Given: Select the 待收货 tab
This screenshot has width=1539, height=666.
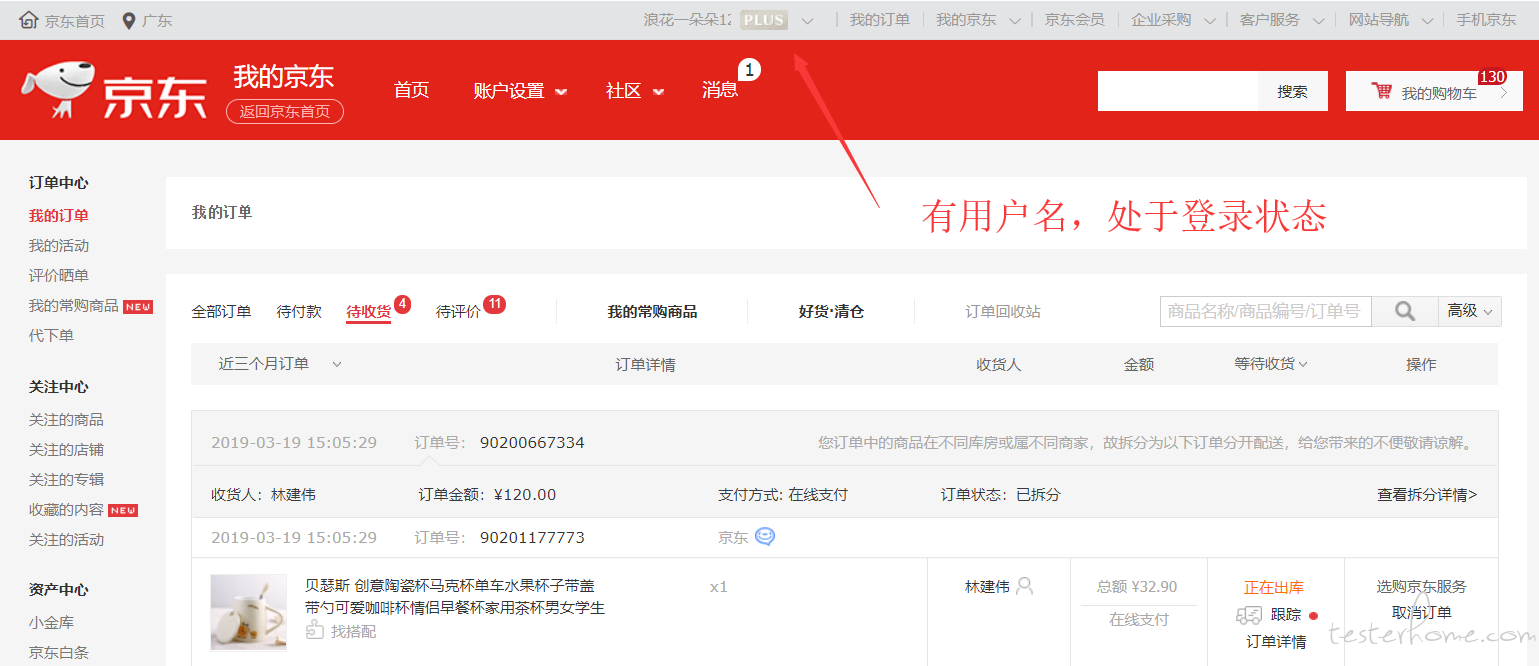Looking at the screenshot, I should [368, 312].
